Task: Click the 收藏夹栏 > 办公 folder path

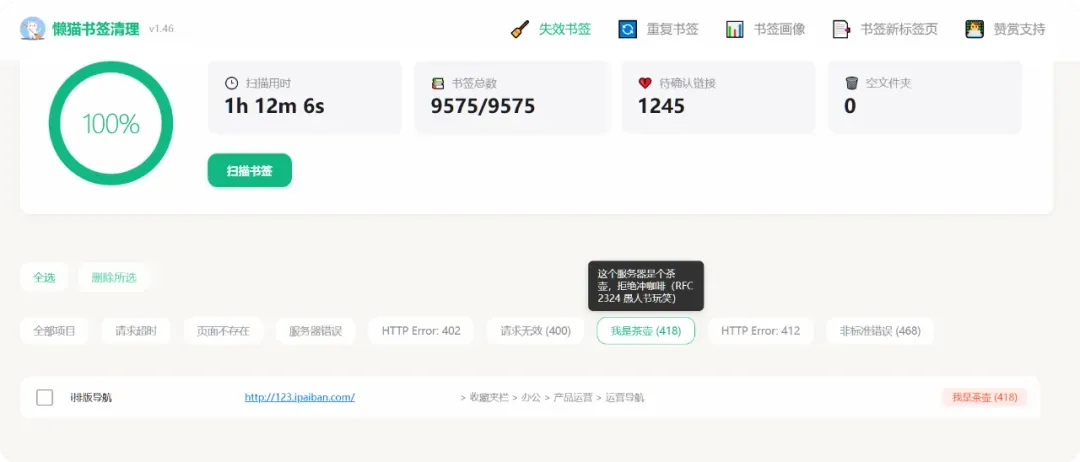Action: (x=552, y=397)
